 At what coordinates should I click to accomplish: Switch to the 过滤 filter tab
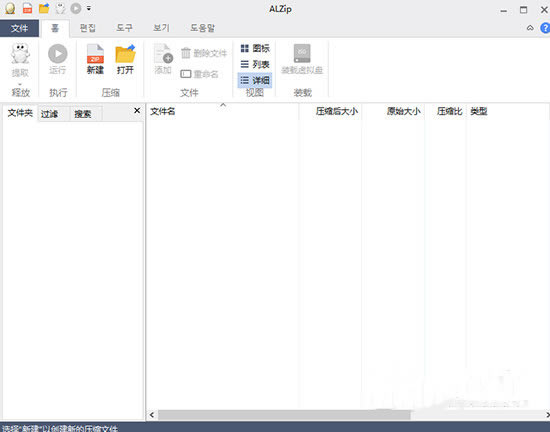coord(49,114)
